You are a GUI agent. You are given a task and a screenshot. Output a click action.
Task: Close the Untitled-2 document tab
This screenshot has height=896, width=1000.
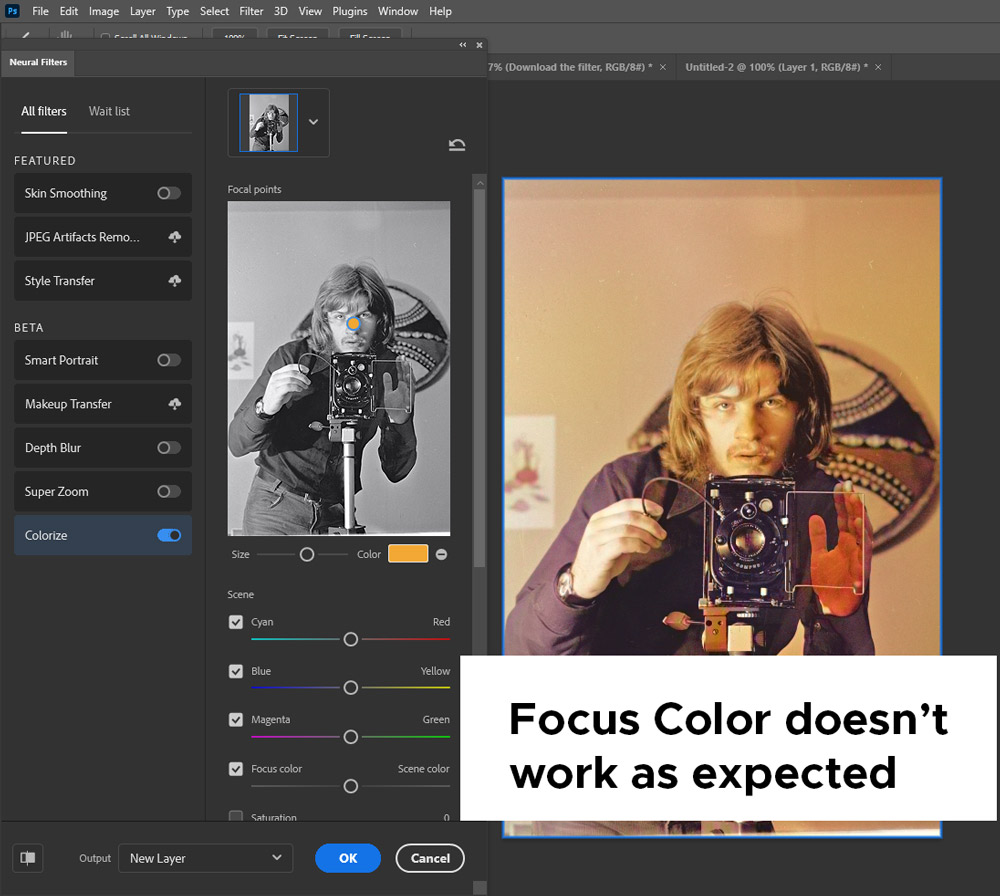coord(878,67)
